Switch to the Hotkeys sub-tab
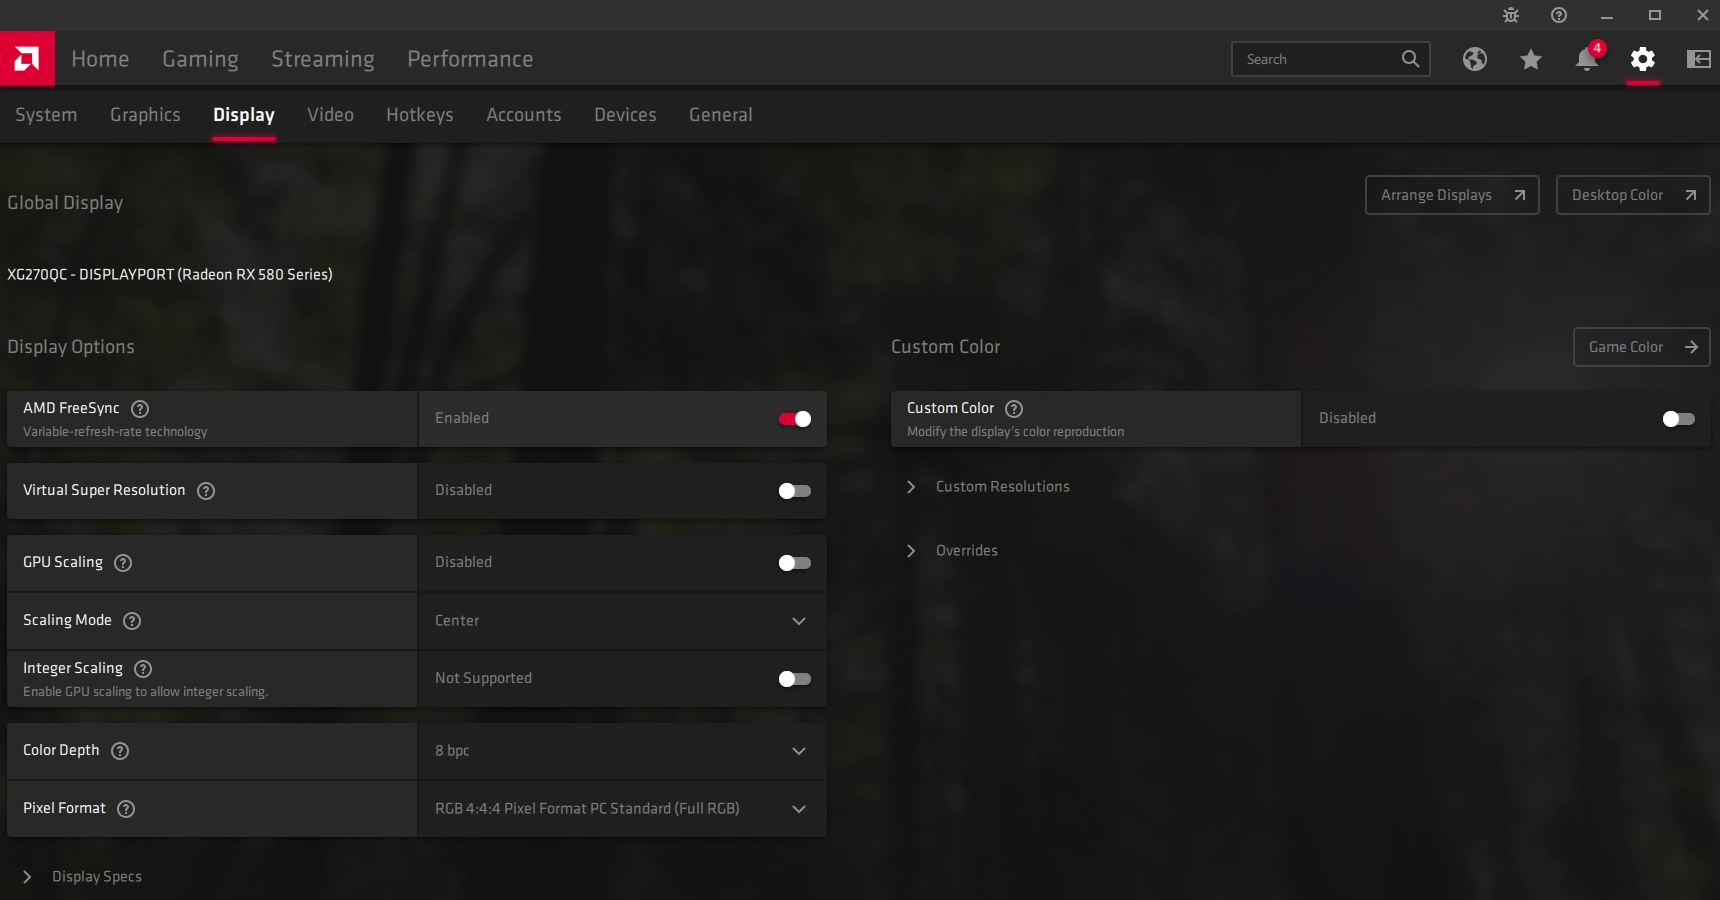 [420, 115]
